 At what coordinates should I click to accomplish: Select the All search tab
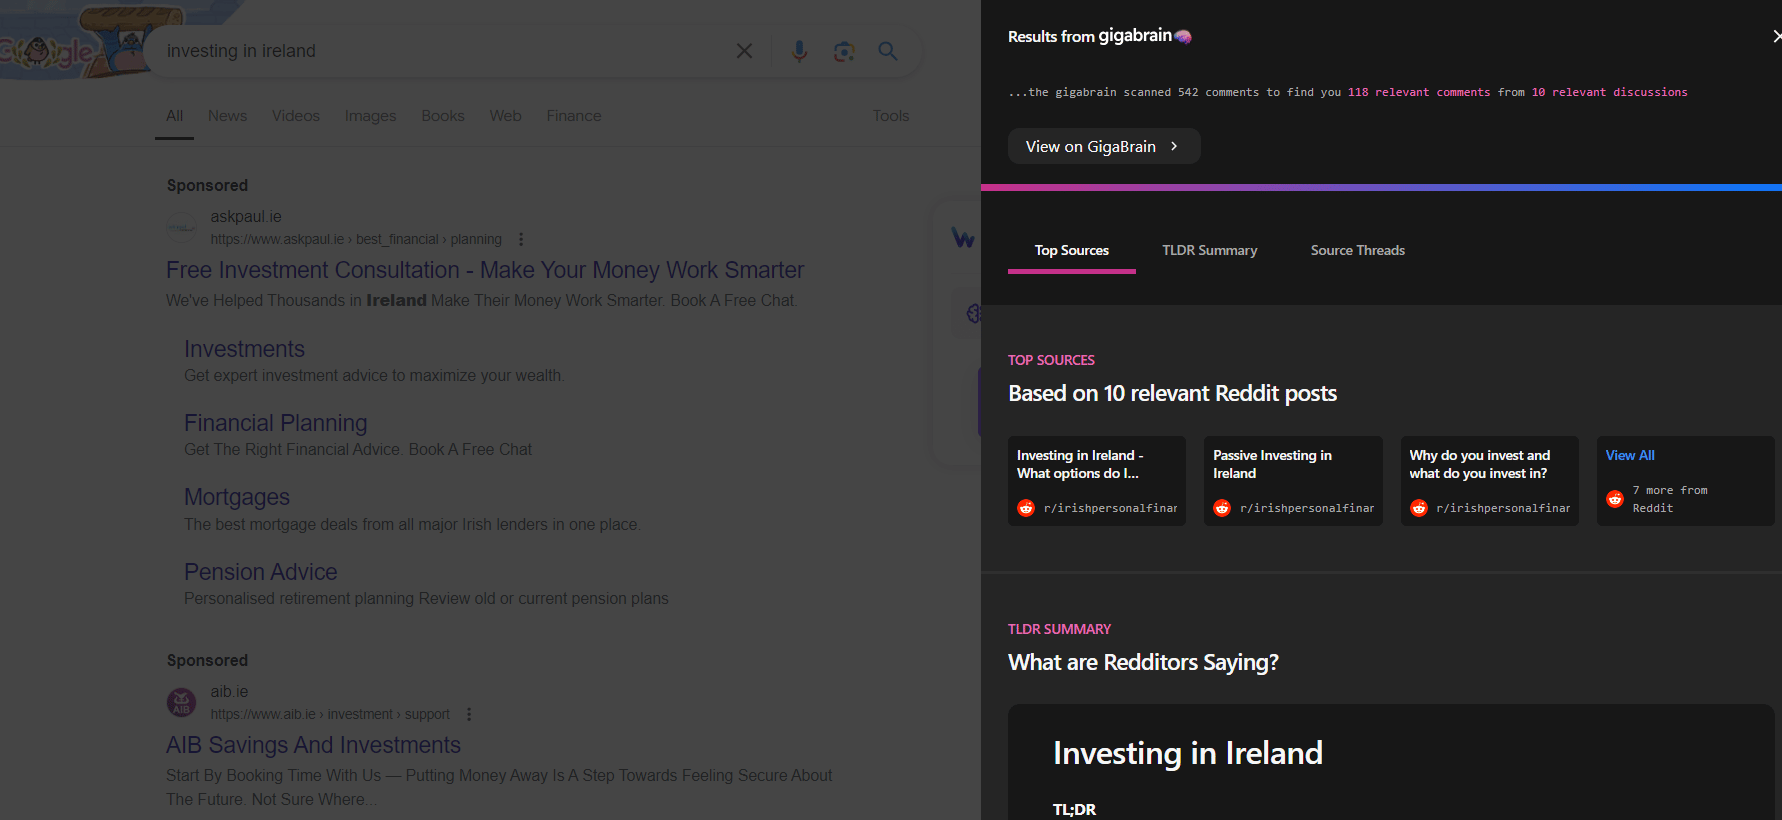click(175, 116)
